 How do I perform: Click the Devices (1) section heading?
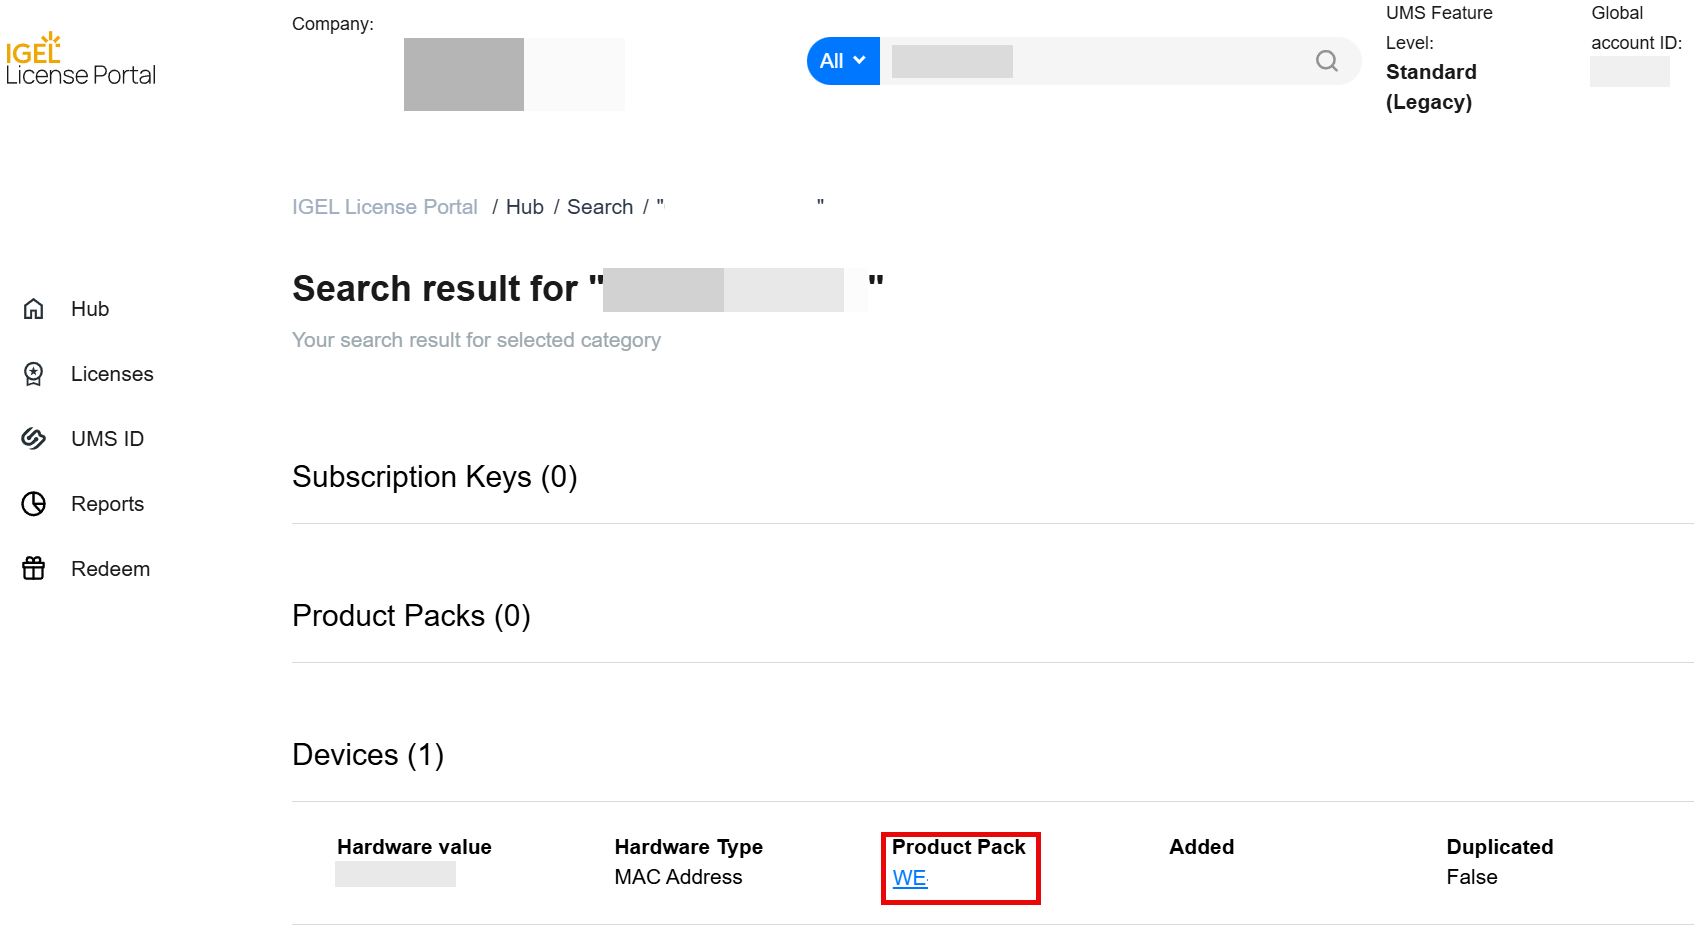(368, 755)
